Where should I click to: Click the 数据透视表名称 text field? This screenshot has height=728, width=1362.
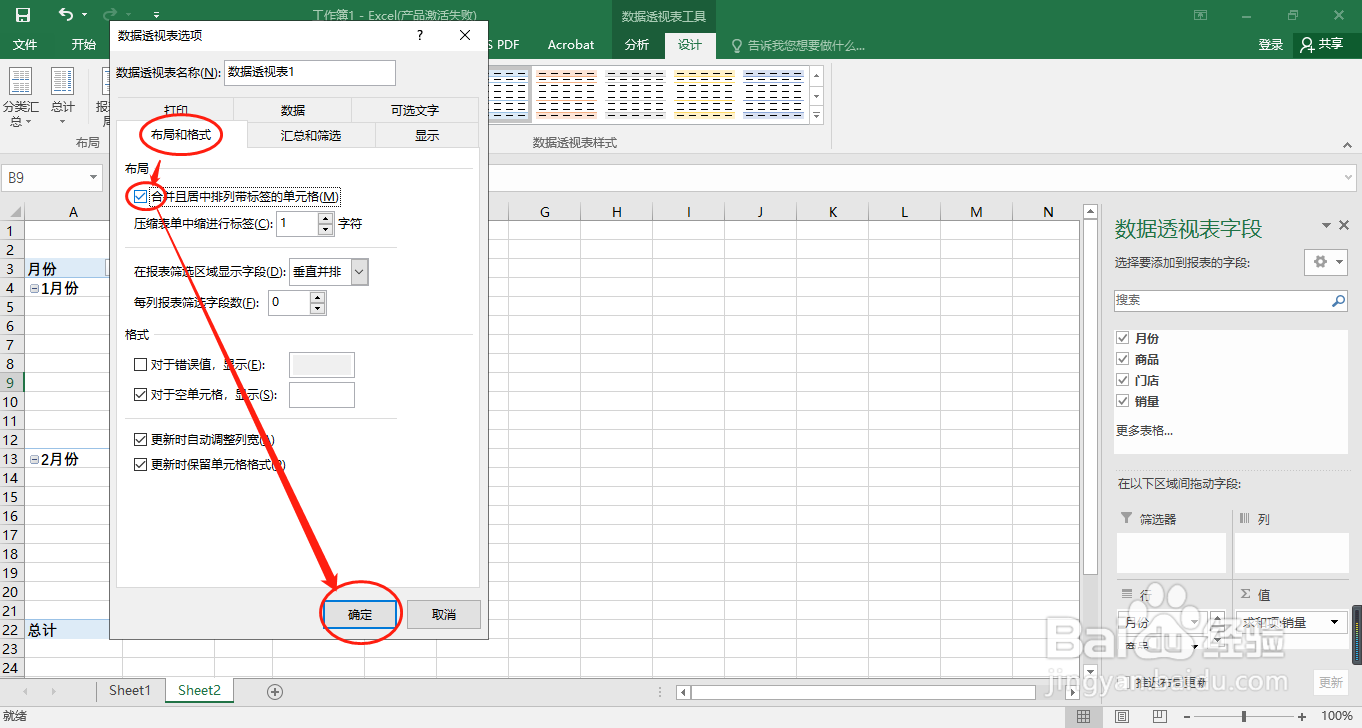click(x=310, y=72)
